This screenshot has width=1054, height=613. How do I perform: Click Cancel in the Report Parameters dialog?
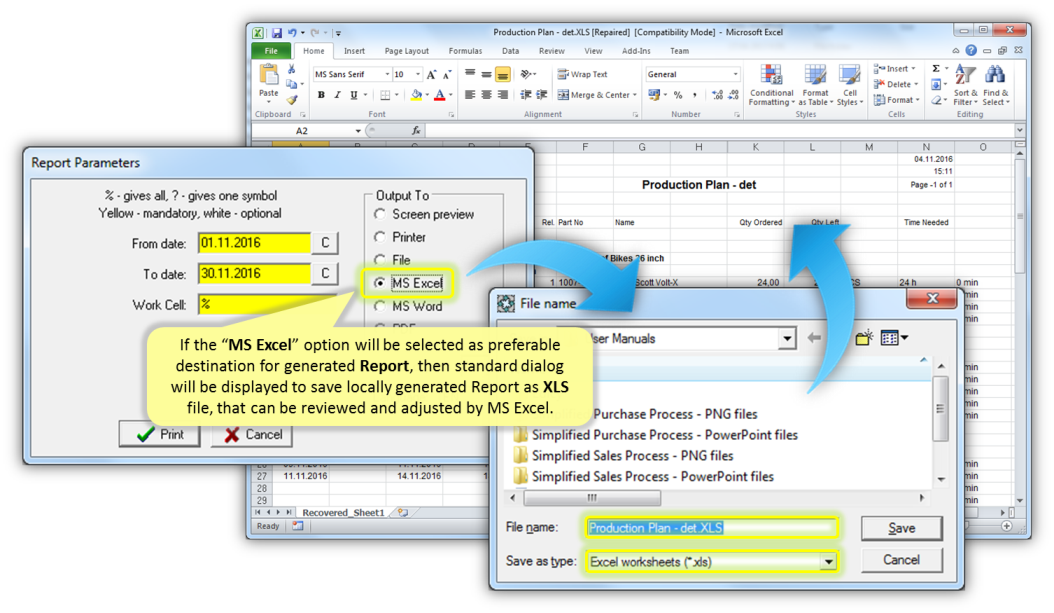(x=253, y=434)
